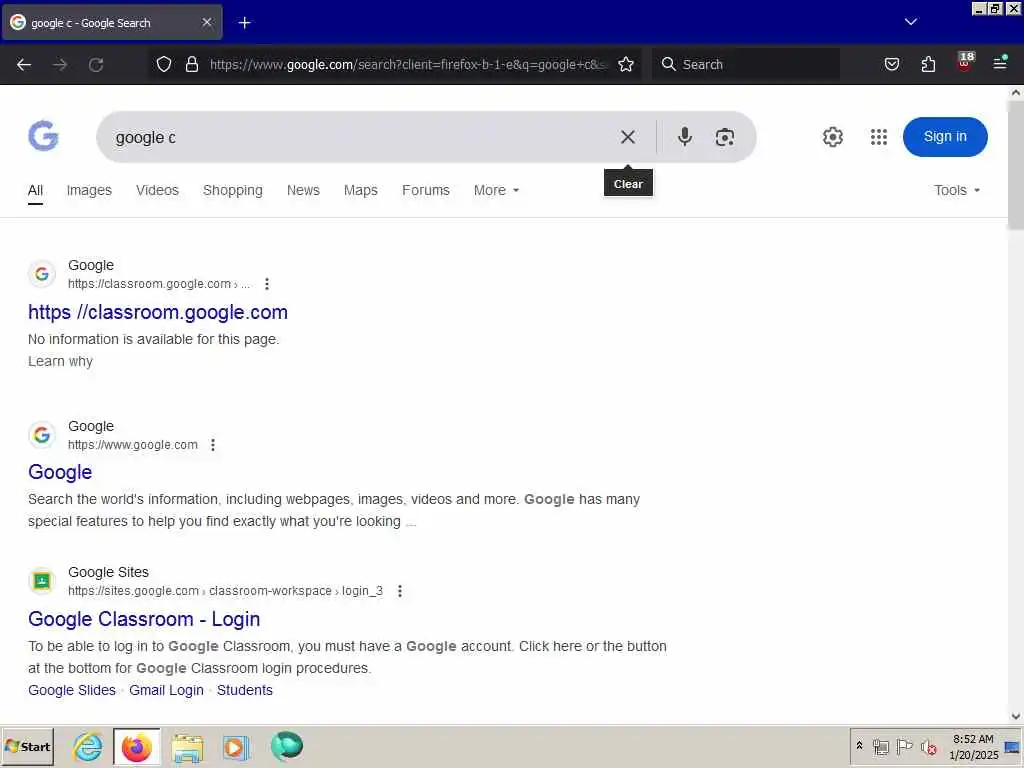Switch to the Maps tab
Screen dimensions: 1024x768
[360, 190]
